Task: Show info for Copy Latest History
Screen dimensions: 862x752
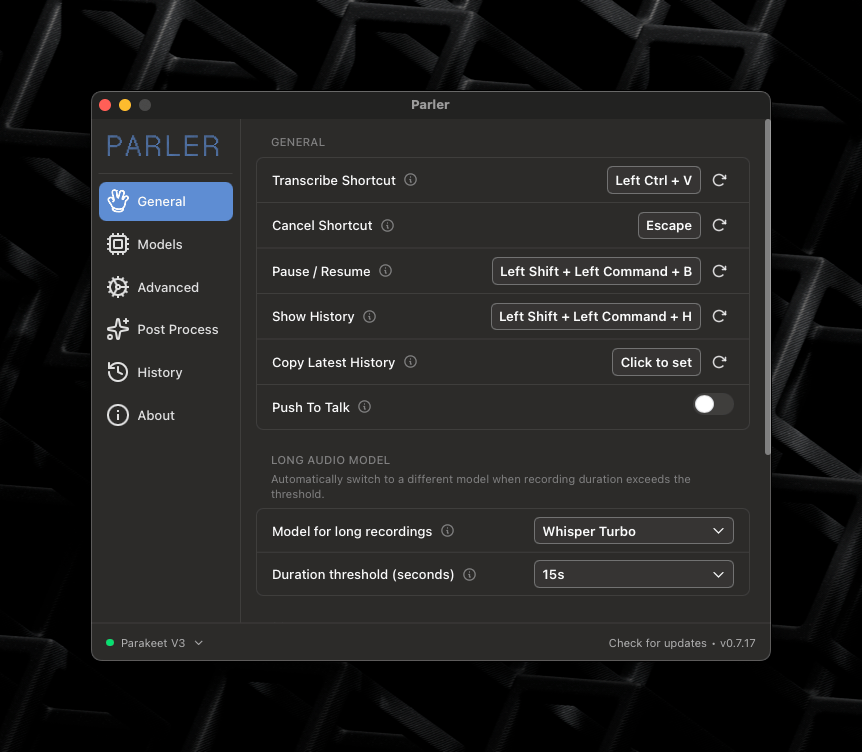Action: [410, 362]
